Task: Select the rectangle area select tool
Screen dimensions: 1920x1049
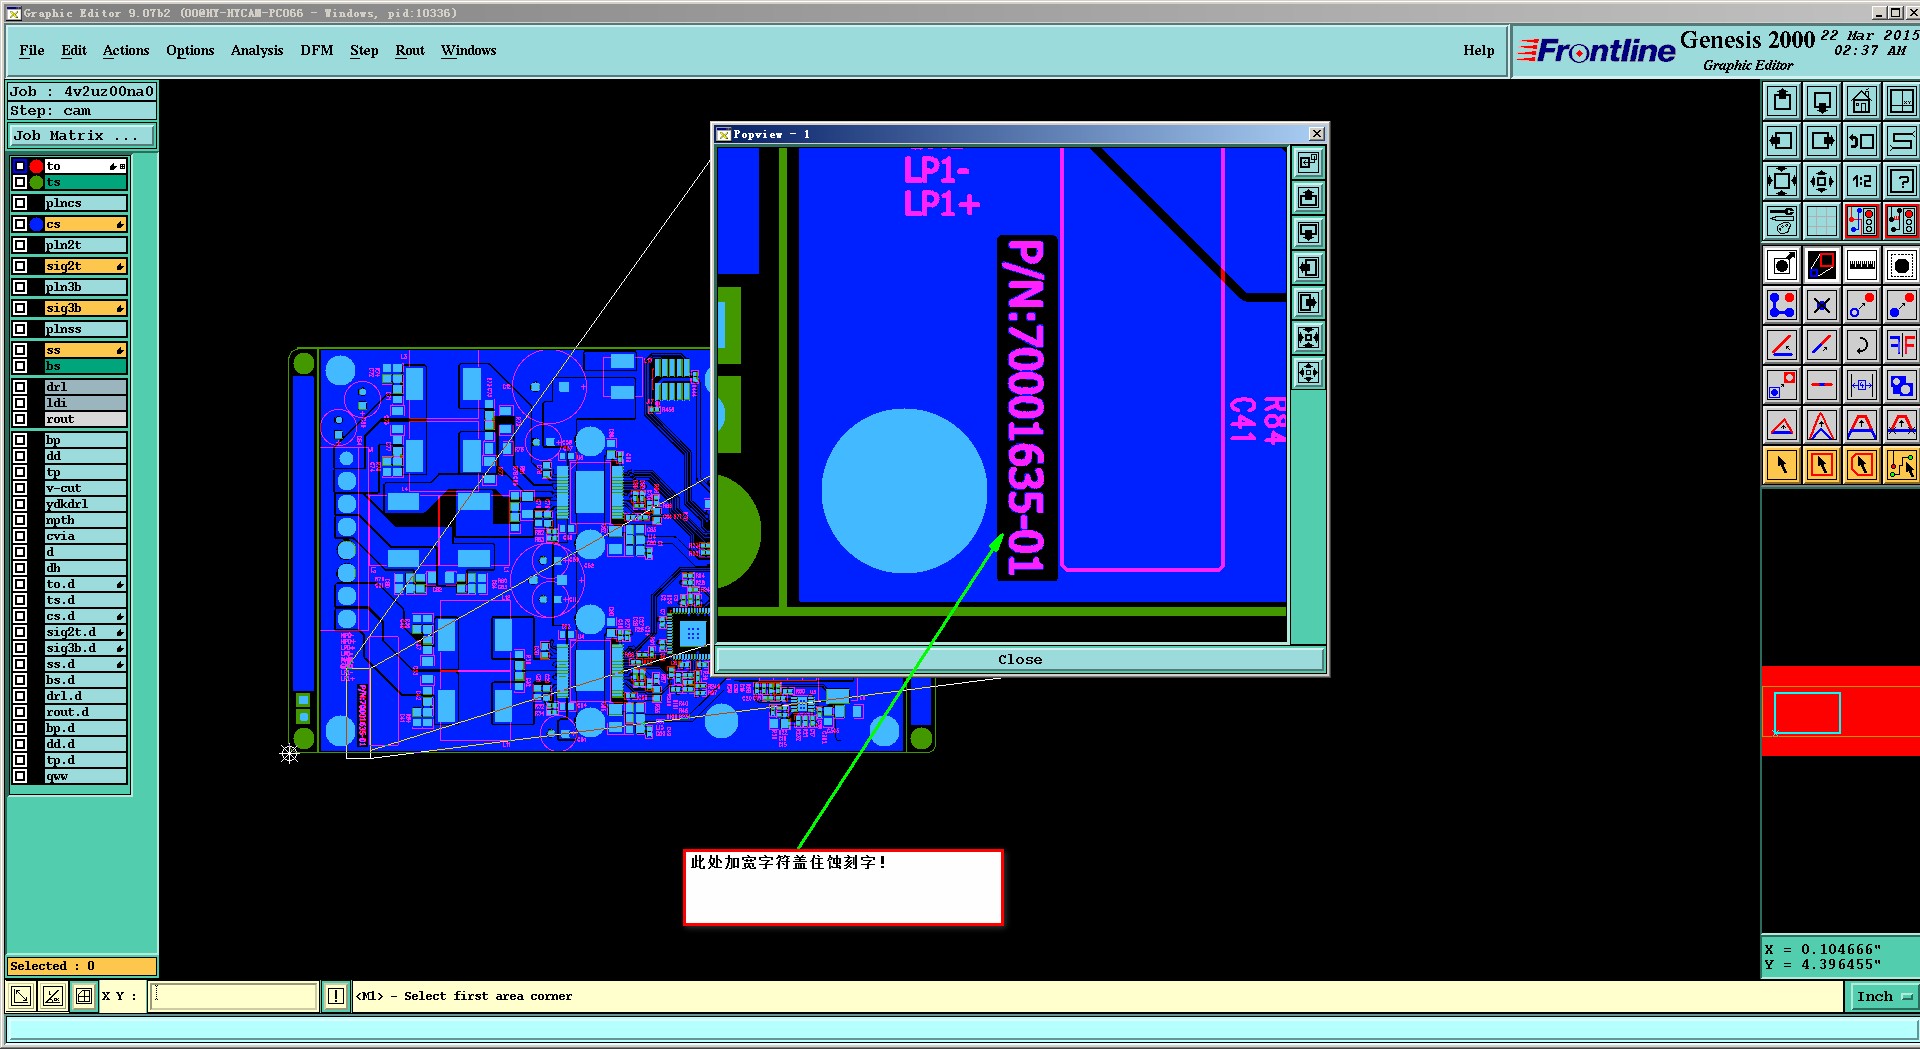Action: click(1822, 465)
